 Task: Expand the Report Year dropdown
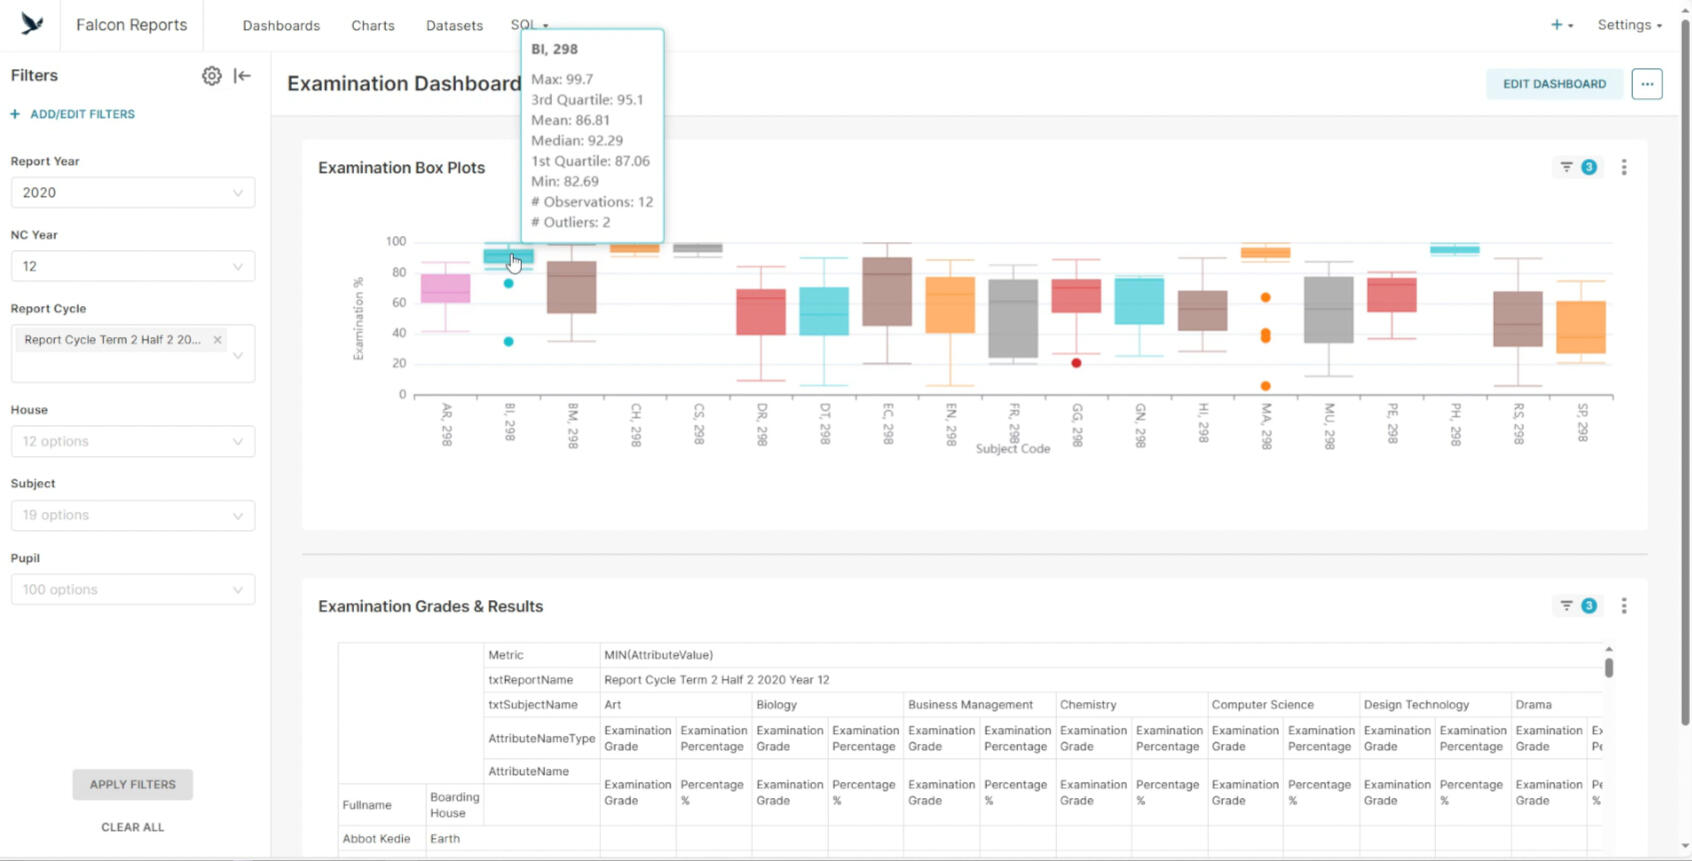pos(133,193)
